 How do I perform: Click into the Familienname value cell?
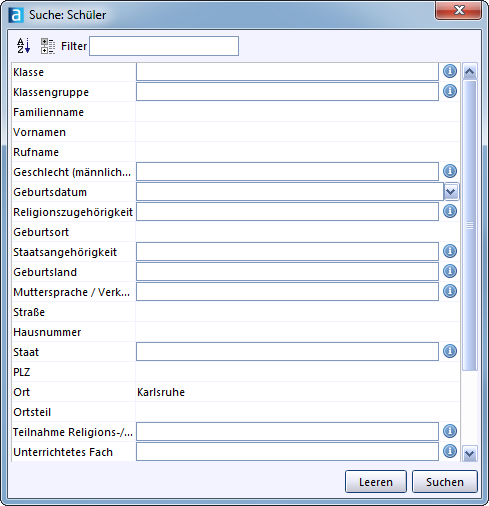tap(298, 112)
